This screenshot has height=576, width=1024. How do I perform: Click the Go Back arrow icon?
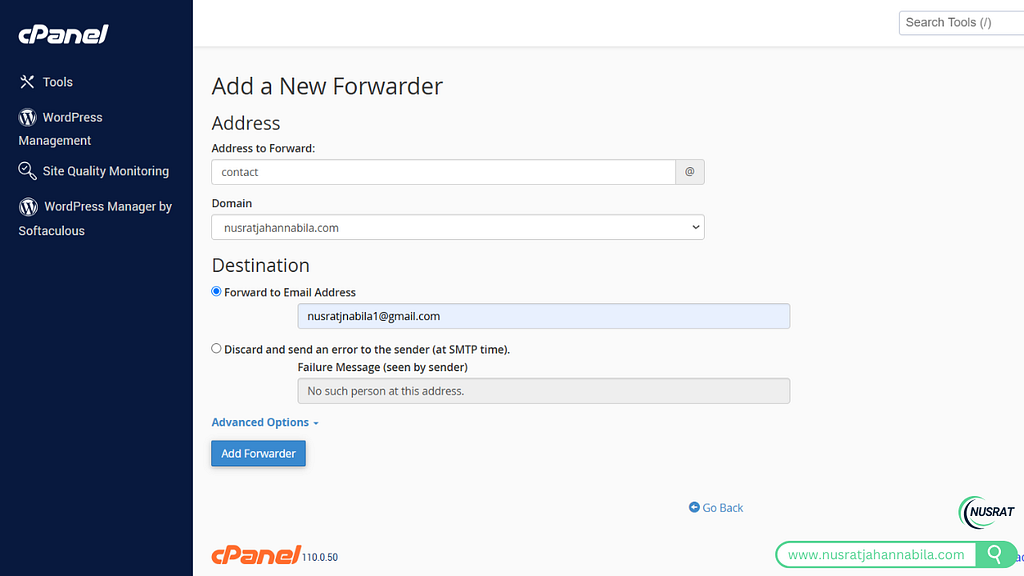[x=694, y=507]
